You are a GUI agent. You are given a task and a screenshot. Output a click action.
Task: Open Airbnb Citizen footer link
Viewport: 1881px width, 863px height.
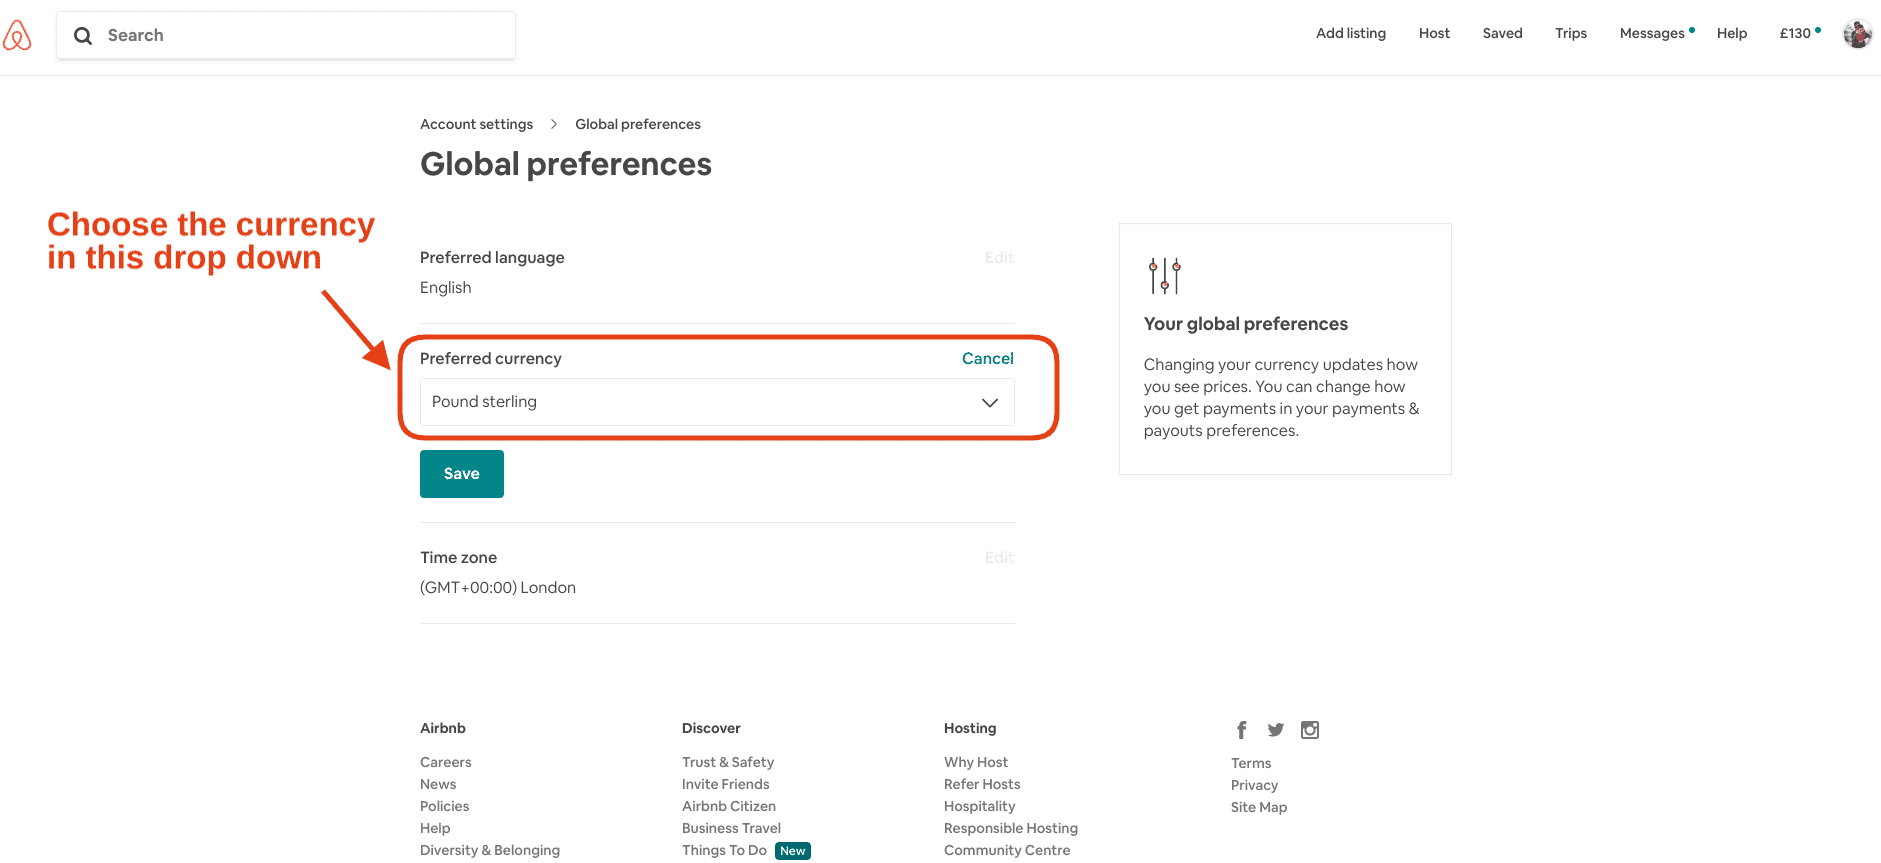coord(729,806)
